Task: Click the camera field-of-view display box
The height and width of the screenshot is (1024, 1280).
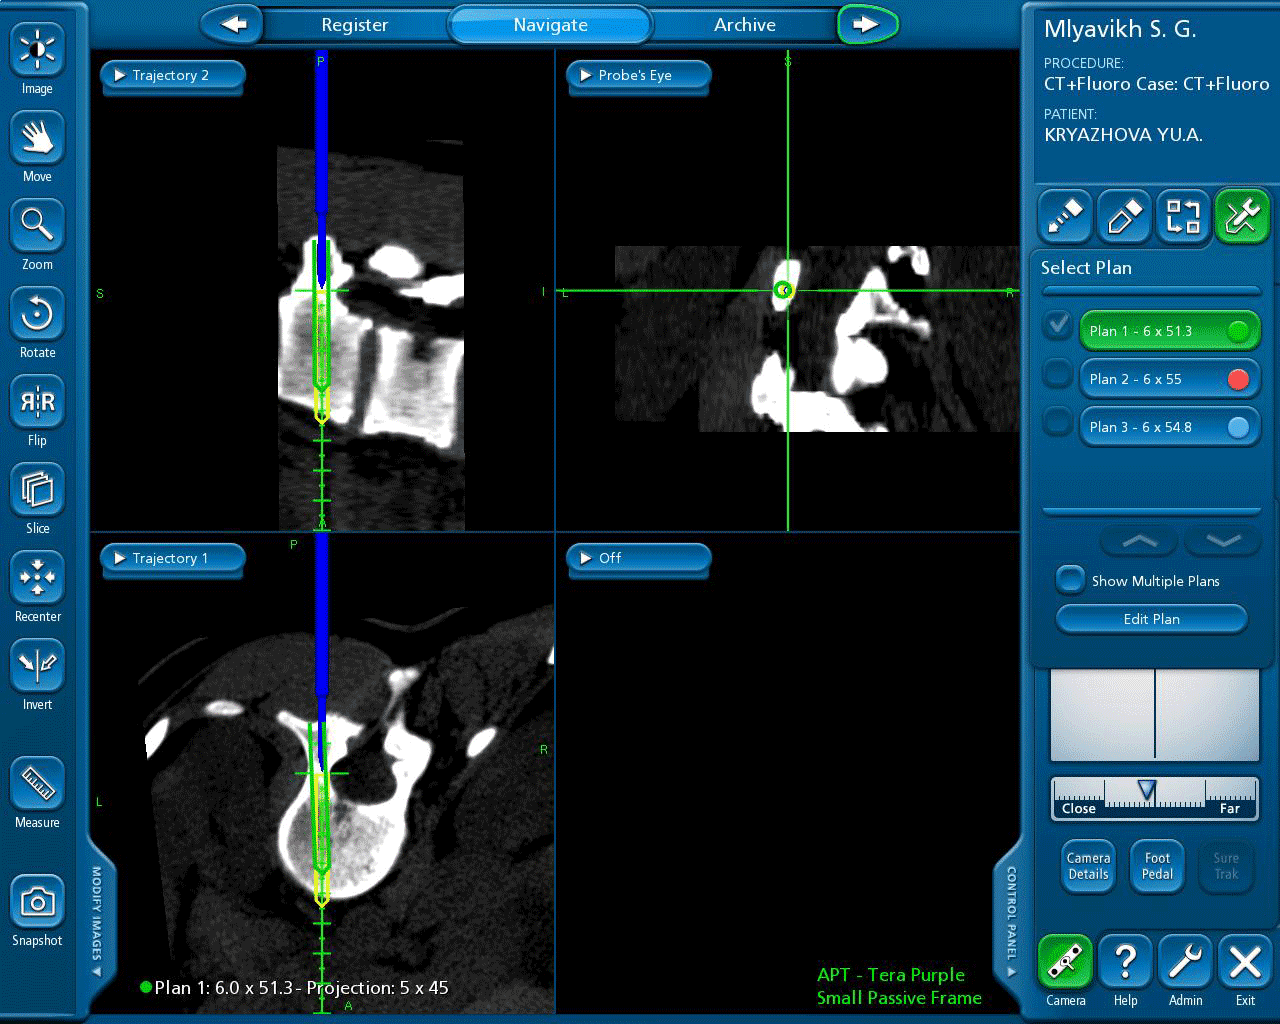Action: click(x=1154, y=715)
